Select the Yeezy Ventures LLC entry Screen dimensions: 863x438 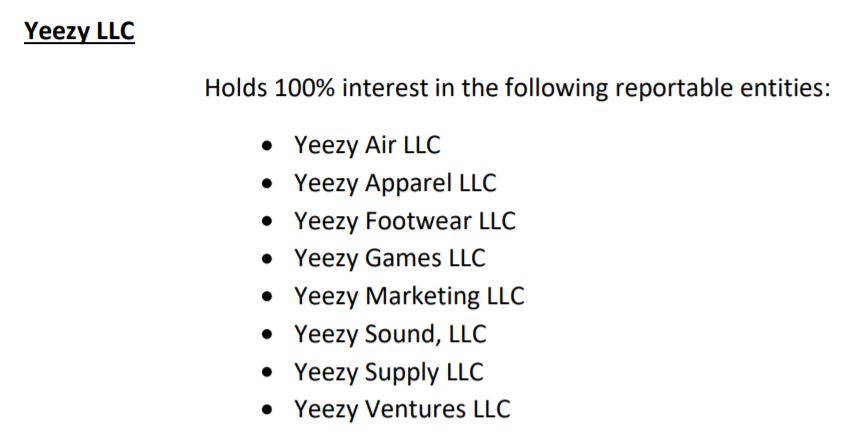click(x=402, y=409)
